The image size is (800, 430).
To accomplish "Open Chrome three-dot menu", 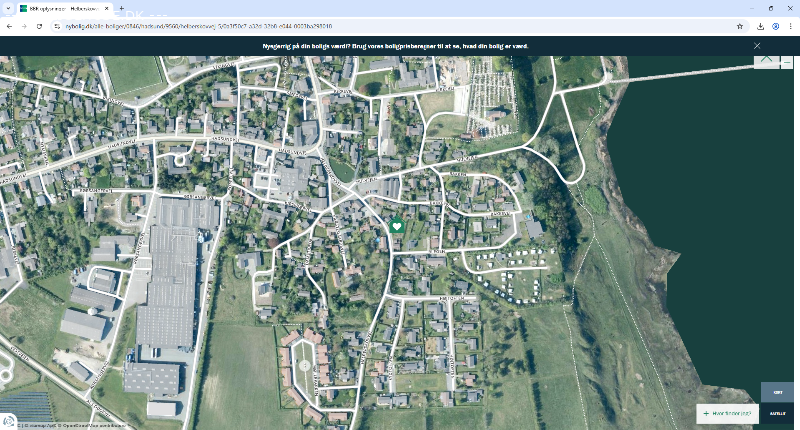I will (x=790, y=26).
